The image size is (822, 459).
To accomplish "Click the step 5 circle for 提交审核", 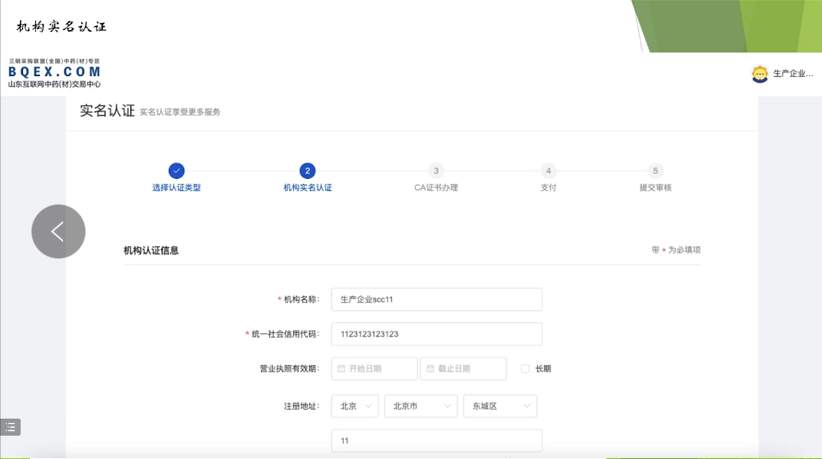I will tap(655, 171).
